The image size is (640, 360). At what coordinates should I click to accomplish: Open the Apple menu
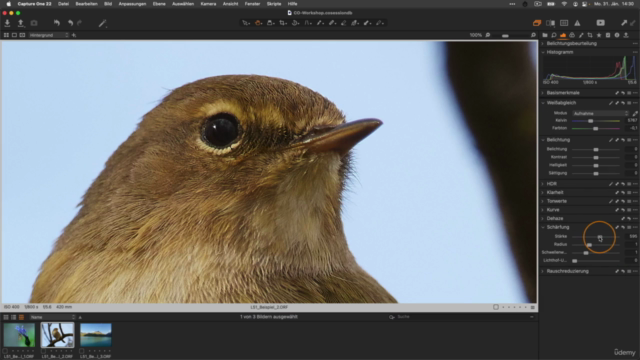pyautogui.click(x=8, y=4)
